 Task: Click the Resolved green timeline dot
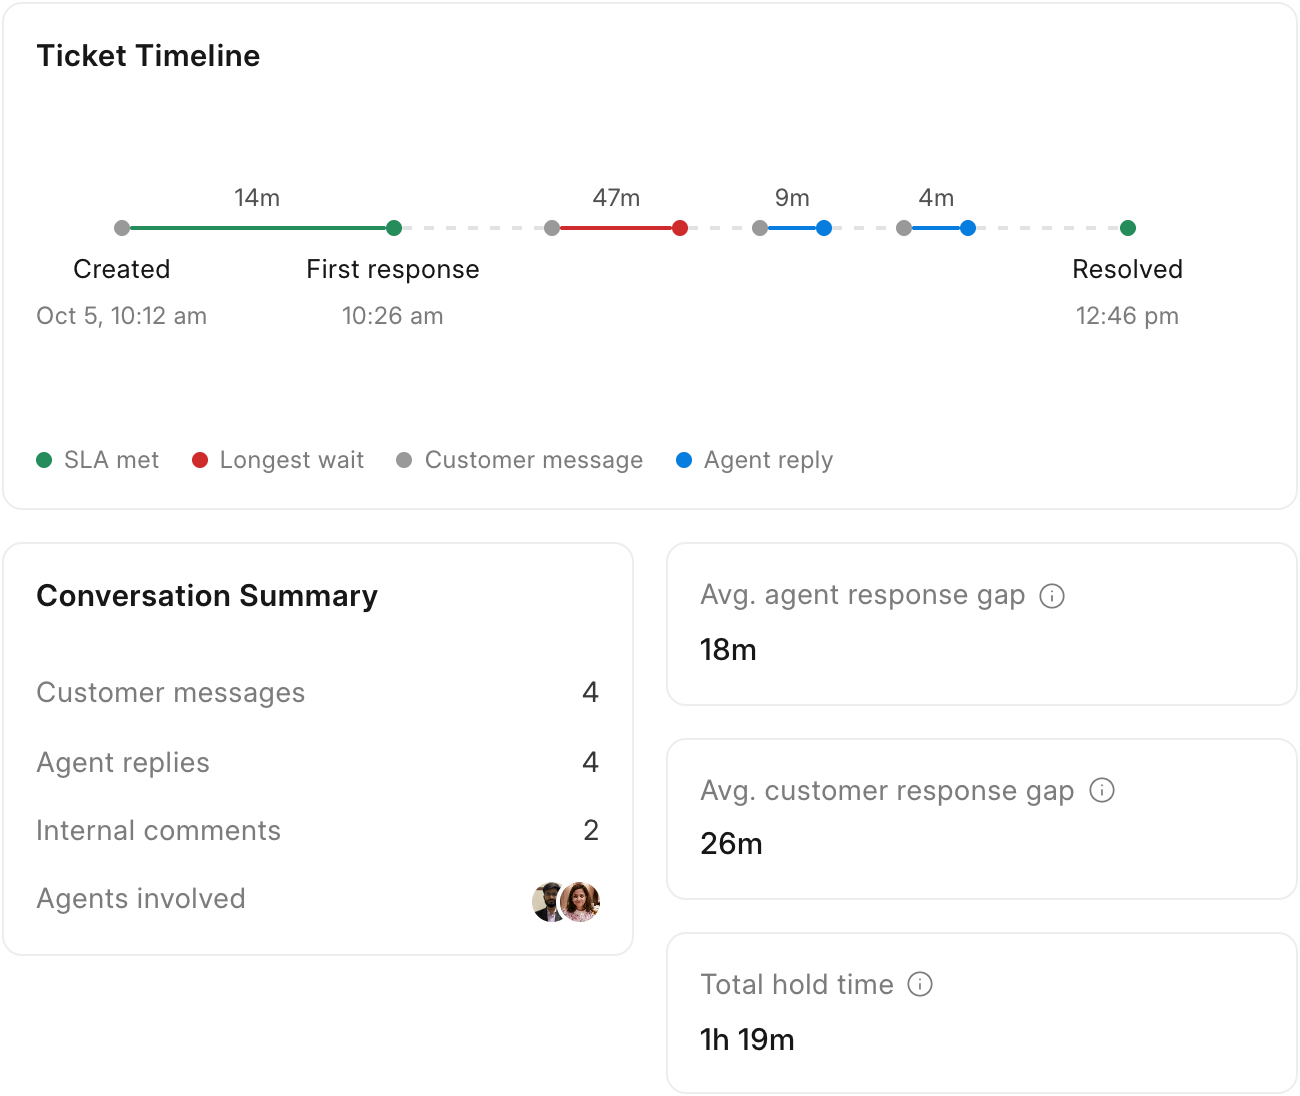[1128, 228]
